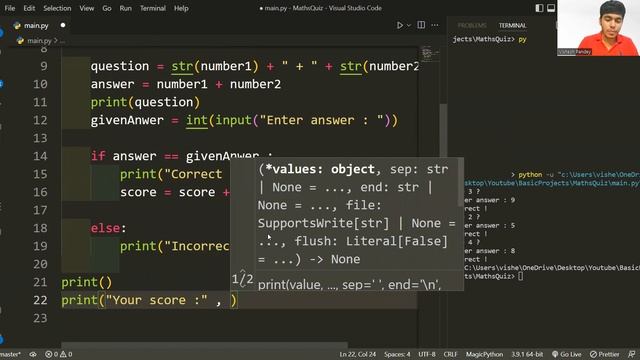Click master branch in status bar
Image resolution: width=640 pixels, height=360 pixels.
[x=10, y=354]
